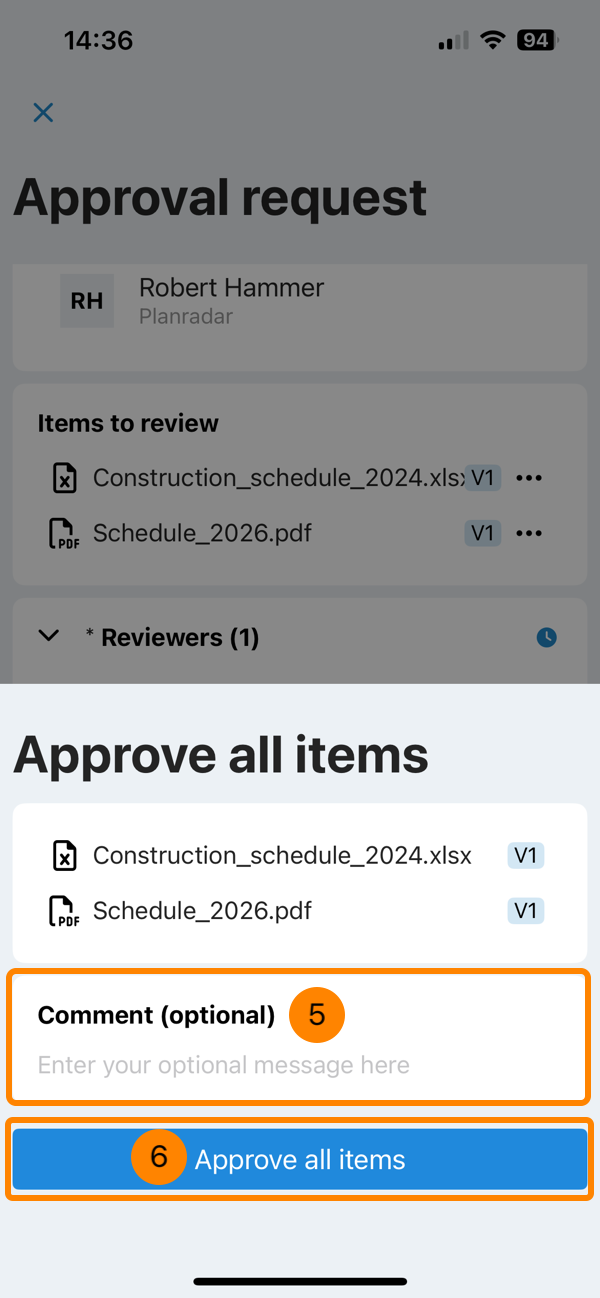Tap the battery indicator in status bar
Image resolution: width=600 pixels, height=1298 pixels.
pos(537,41)
